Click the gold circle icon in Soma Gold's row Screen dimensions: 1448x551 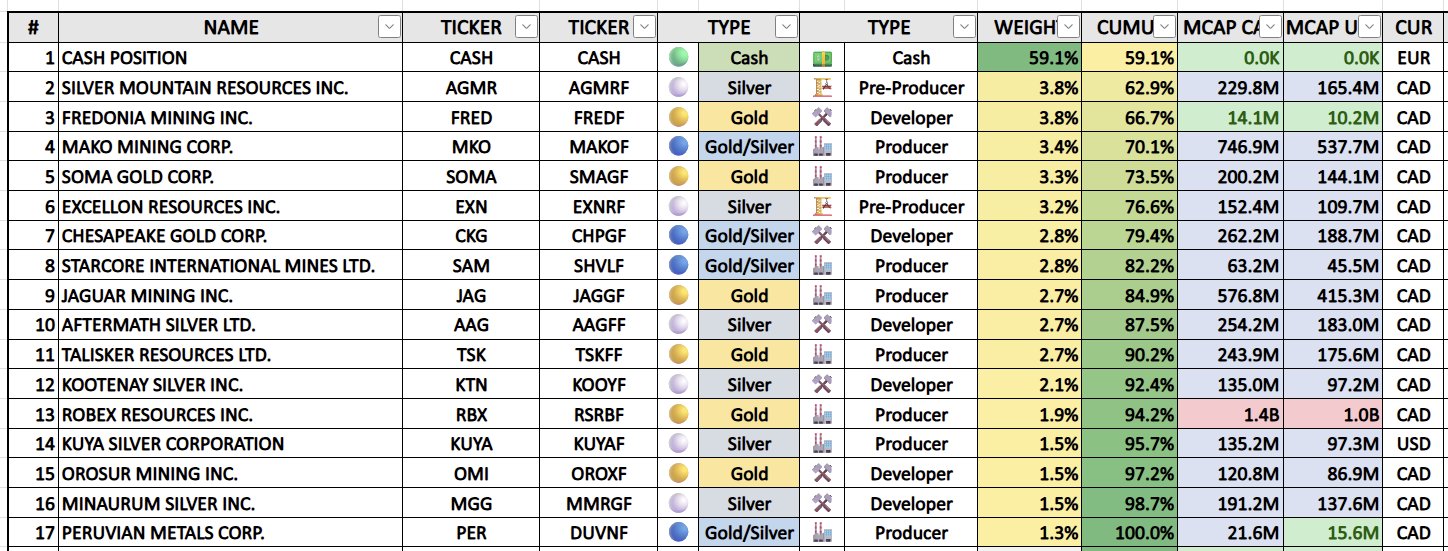coord(678,177)
